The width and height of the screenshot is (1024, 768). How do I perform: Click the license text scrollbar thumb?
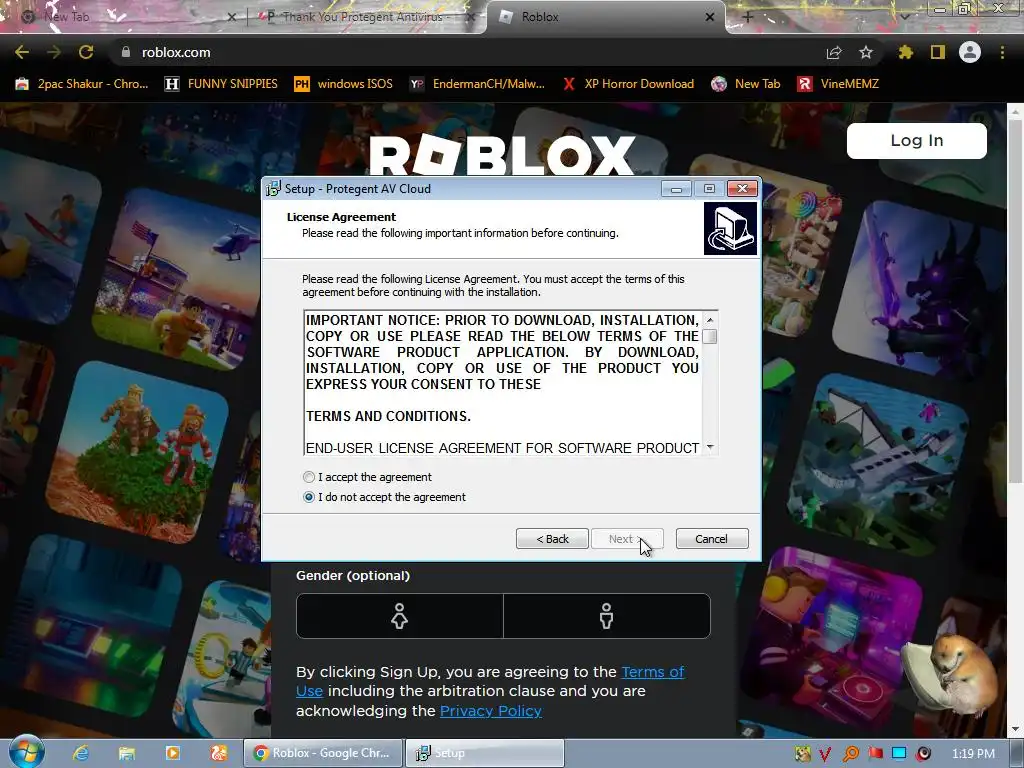click(710, 336)
